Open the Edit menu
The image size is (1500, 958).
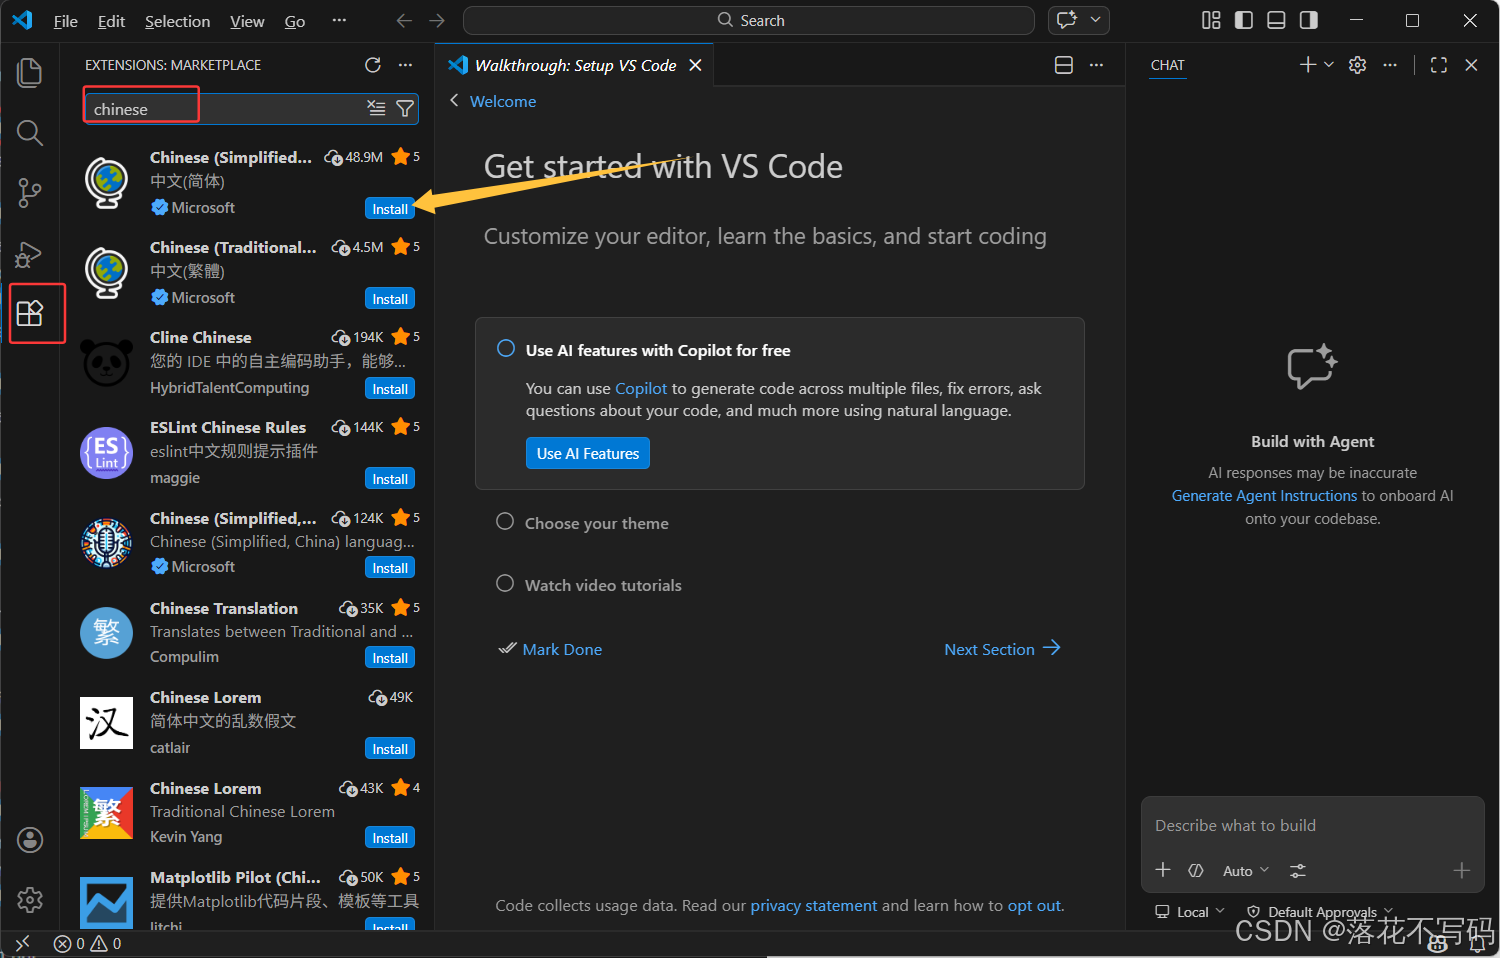111,21
